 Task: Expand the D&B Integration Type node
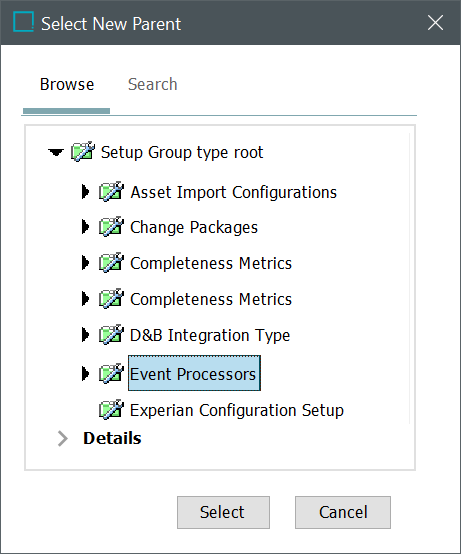click(85, 335)
